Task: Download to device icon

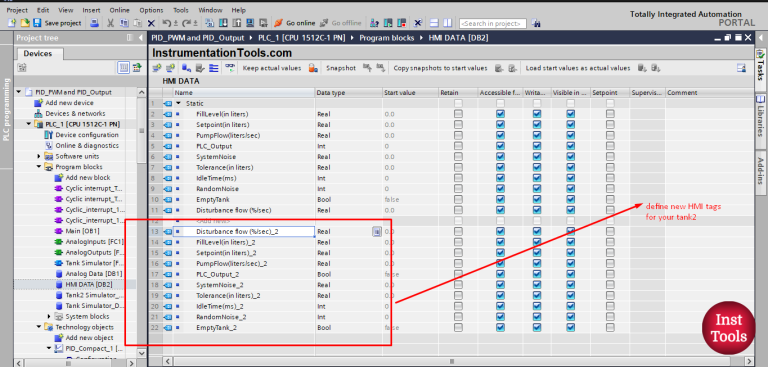Action: [x=223, y=23]
